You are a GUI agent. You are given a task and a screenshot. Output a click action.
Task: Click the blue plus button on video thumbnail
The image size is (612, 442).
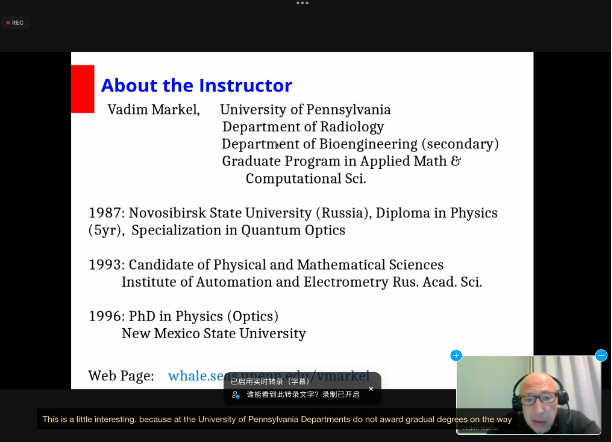[x=456, y=356]
